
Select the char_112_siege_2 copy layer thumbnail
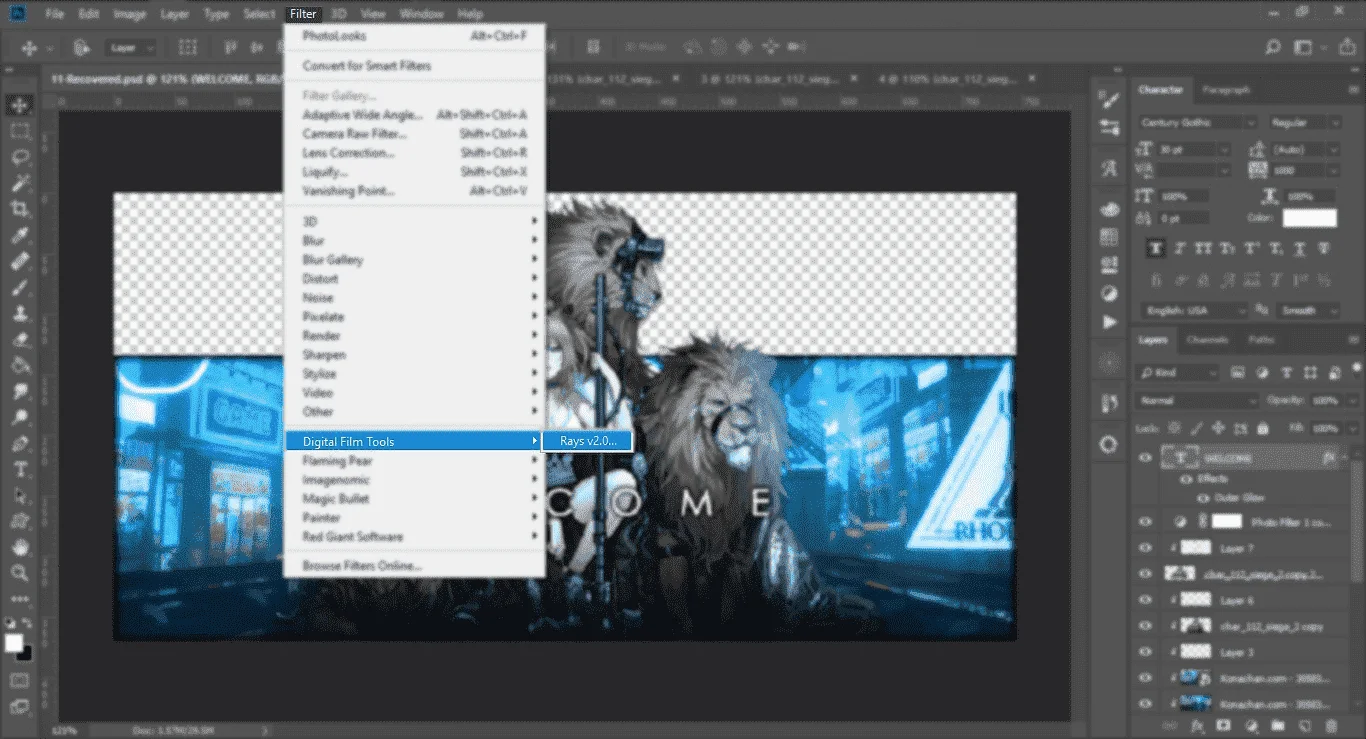tap(1194, 626)
